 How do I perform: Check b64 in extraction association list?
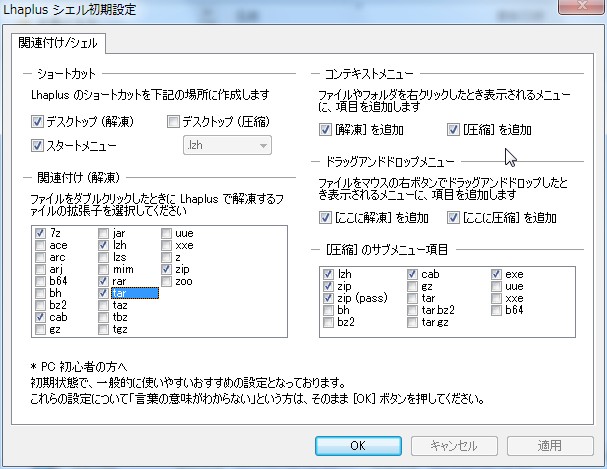40,281
